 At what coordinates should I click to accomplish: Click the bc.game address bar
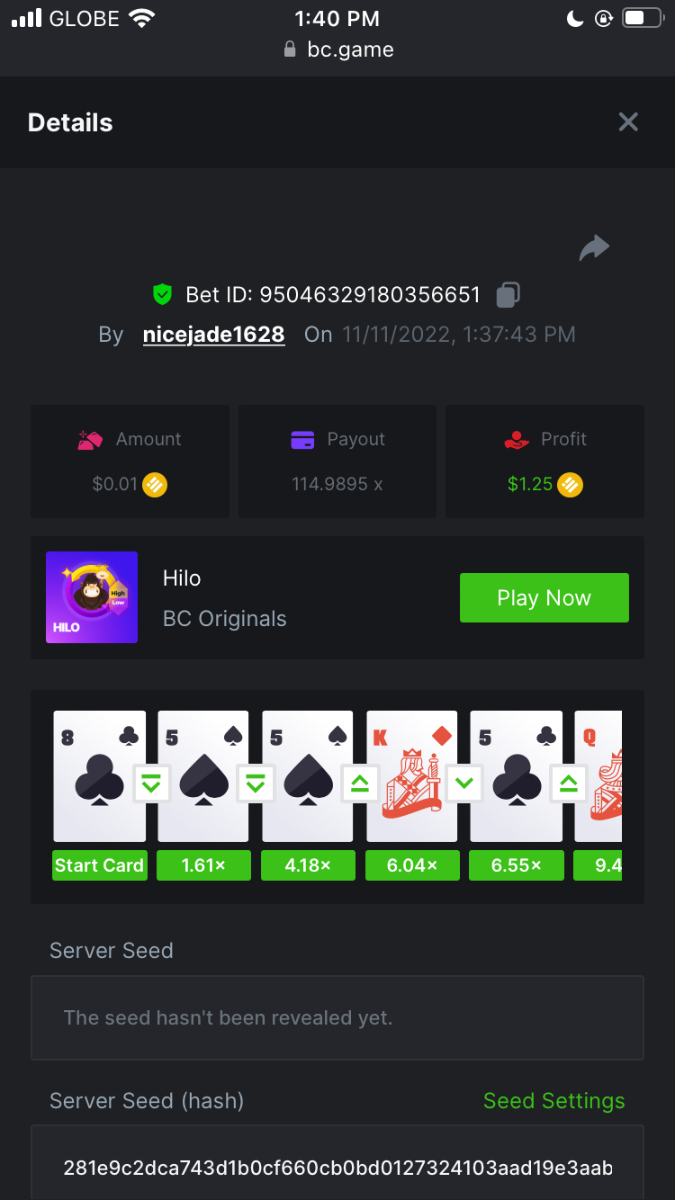pos(338,49)
